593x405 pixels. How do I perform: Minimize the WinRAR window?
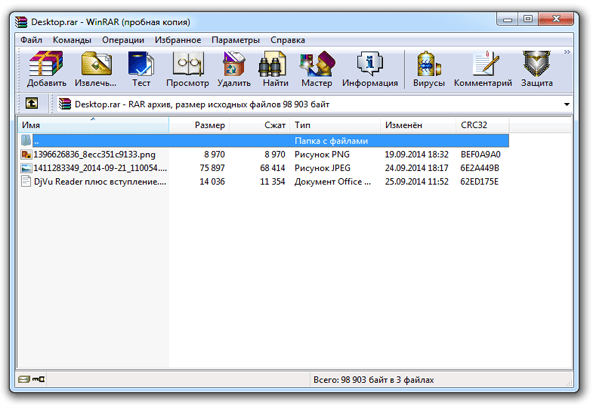coord(508,19)
